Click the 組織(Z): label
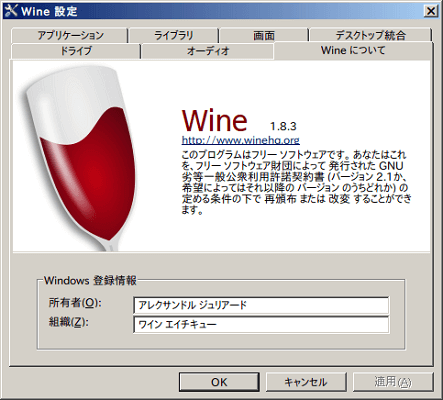The width and height of the screenshot is (443, 400). click(69, 322)
